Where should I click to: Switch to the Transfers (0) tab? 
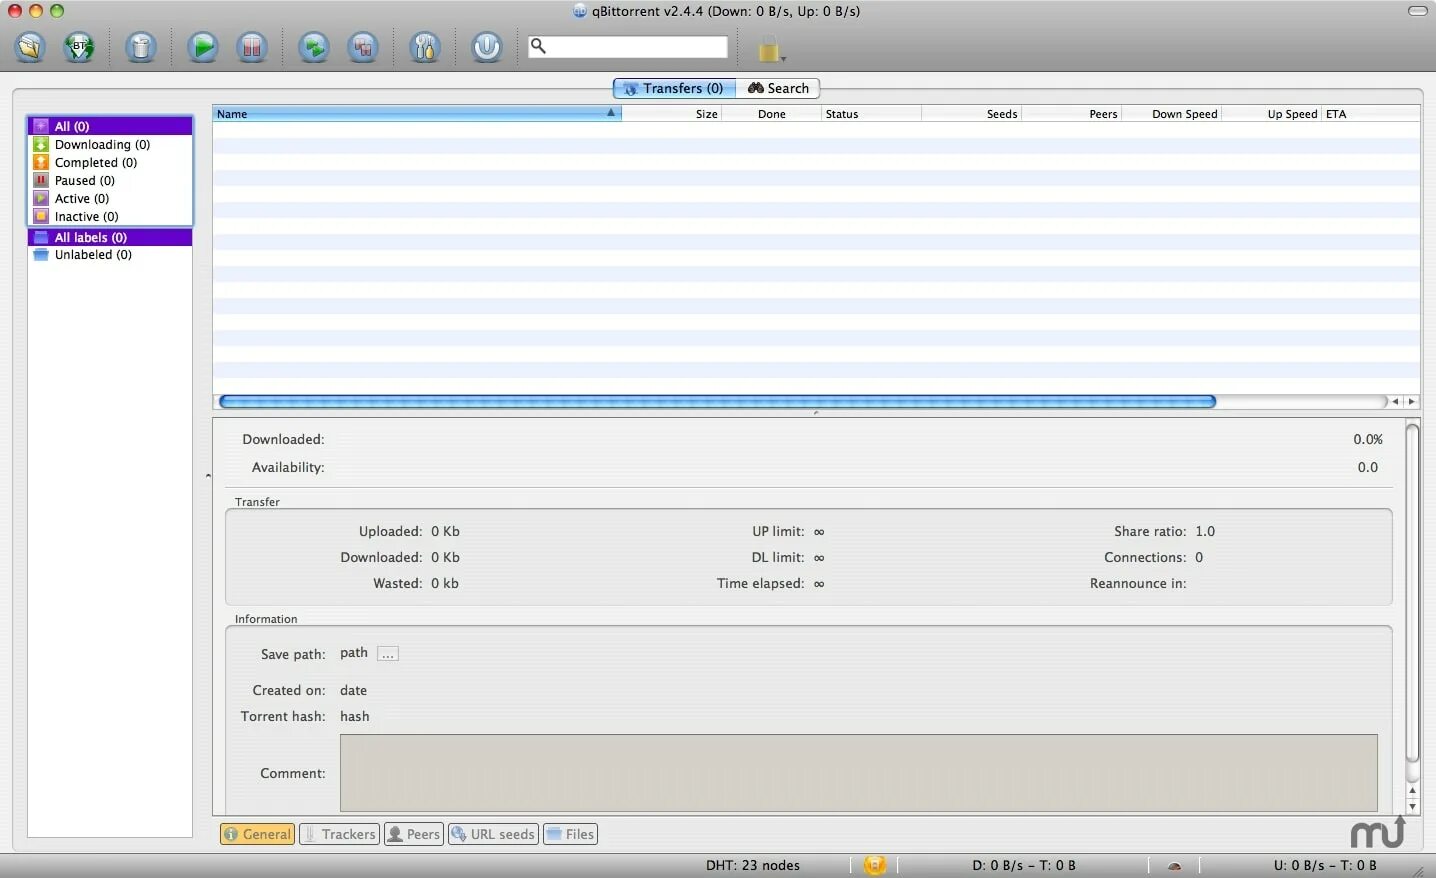coord(675,88)
